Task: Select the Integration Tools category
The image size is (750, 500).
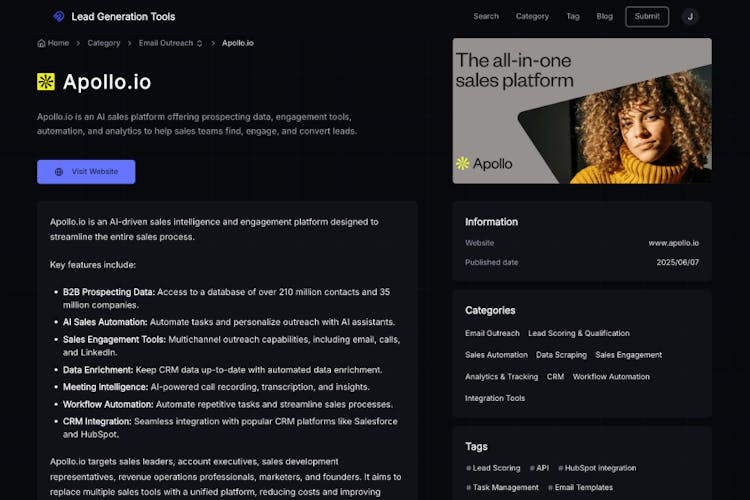Action: pyautogui.click(x=495, y=398)
